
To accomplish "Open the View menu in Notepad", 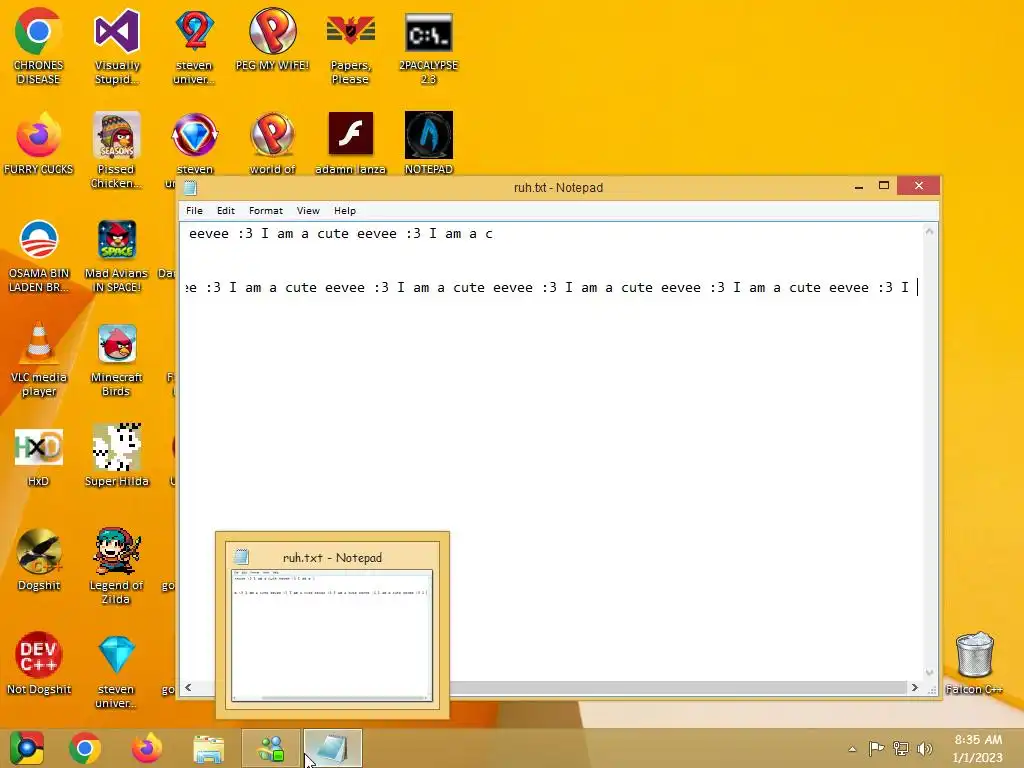I will point(308,210).
